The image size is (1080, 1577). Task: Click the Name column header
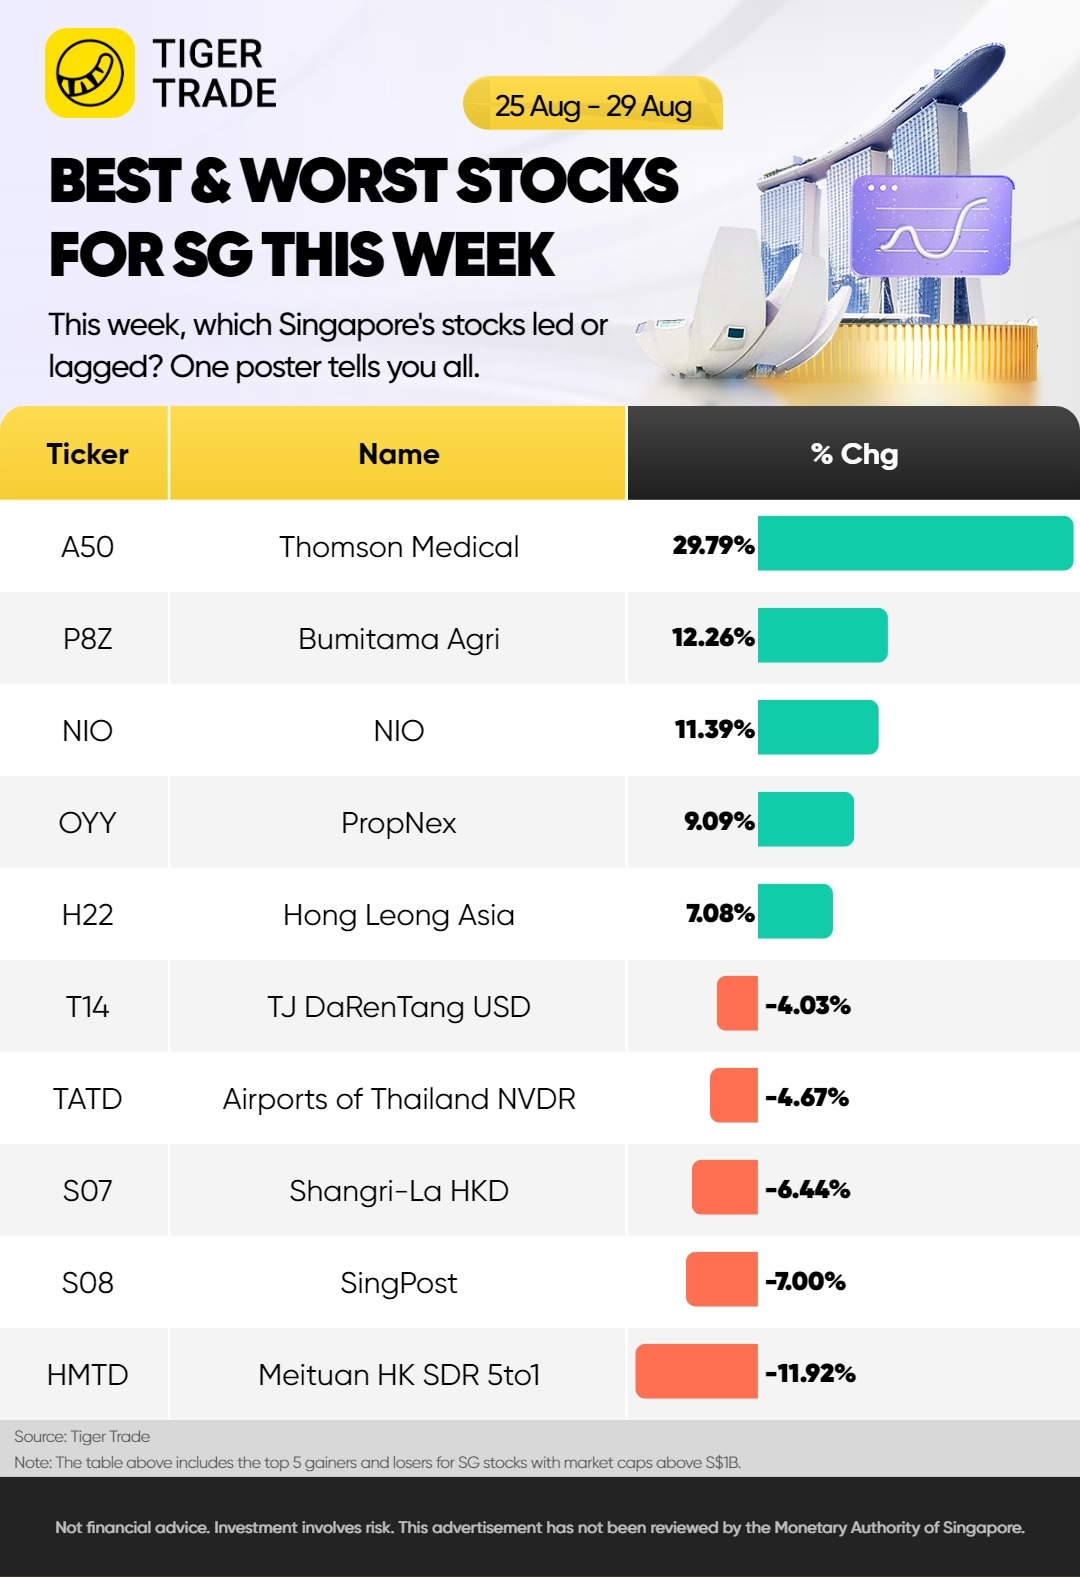398,454
